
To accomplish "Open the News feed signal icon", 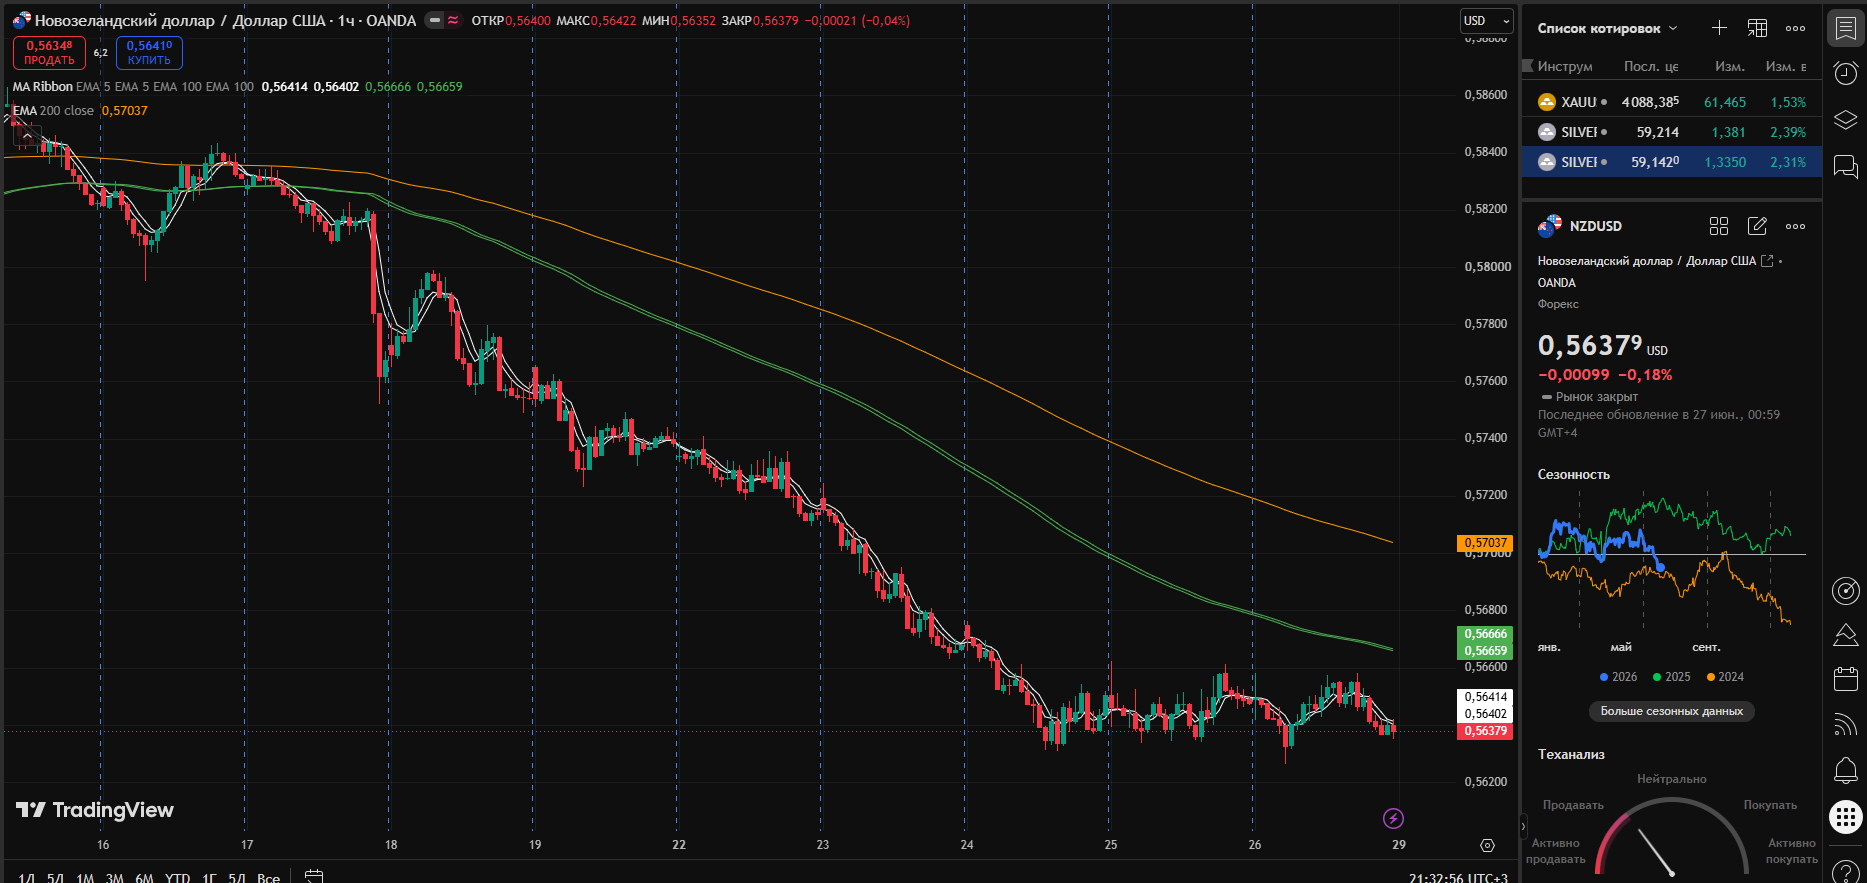I will (1845, 725).
